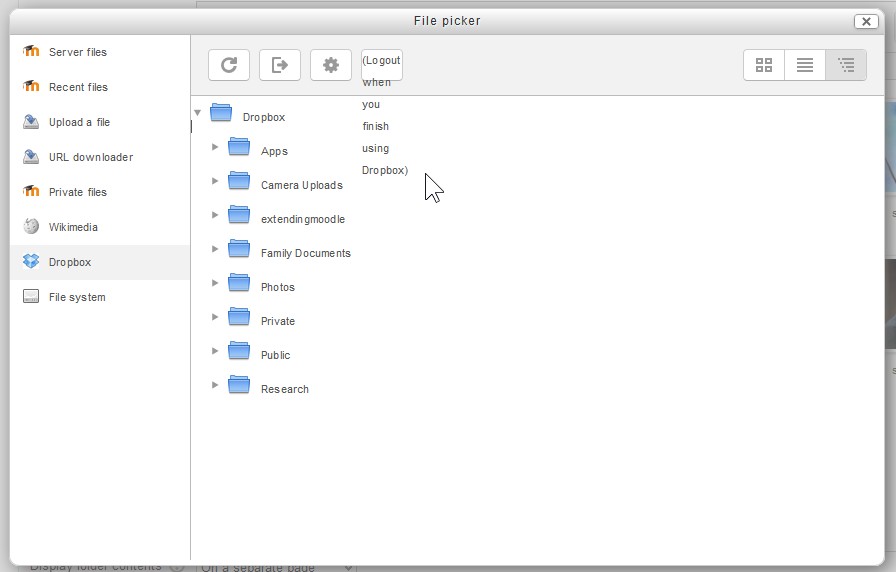Expand the Private folder arrow
This screenshot has height=572, width=896.
215,317
